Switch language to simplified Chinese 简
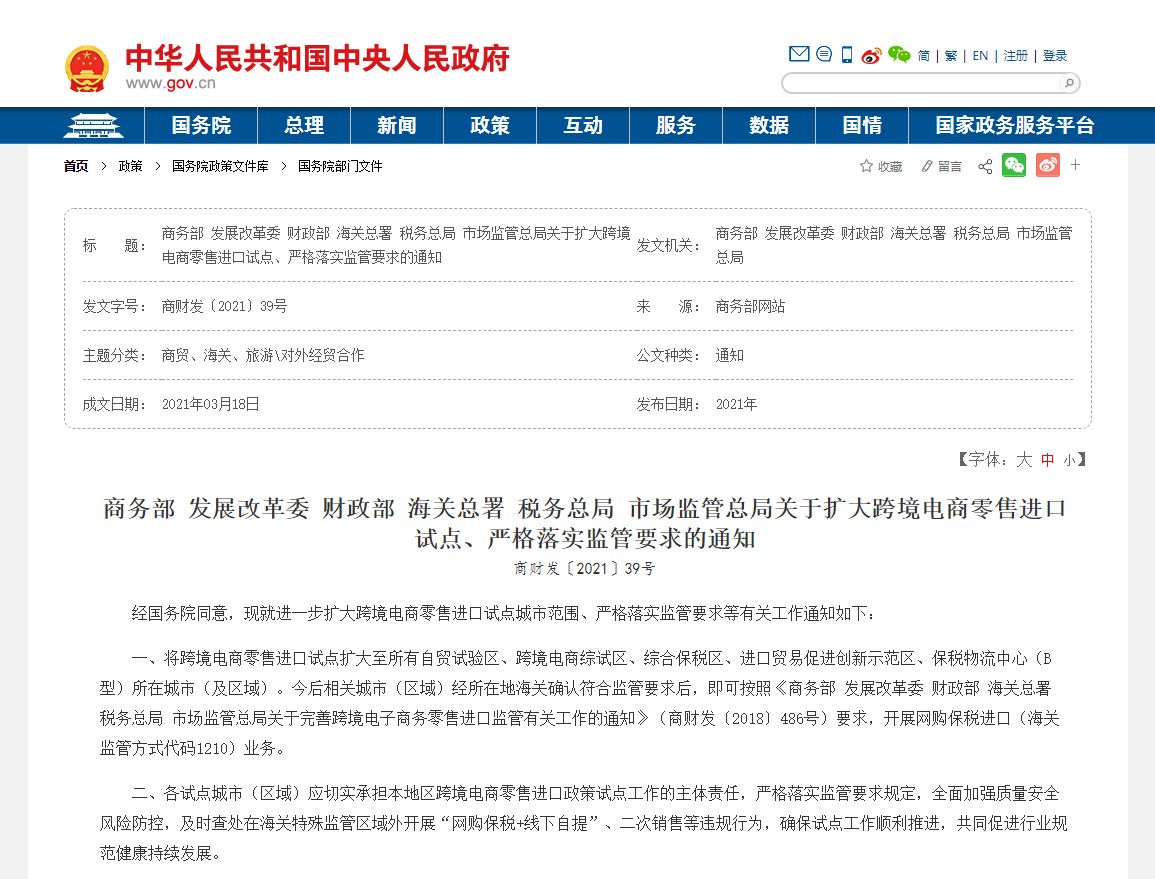1155x879 pixels. pos(926,56)
